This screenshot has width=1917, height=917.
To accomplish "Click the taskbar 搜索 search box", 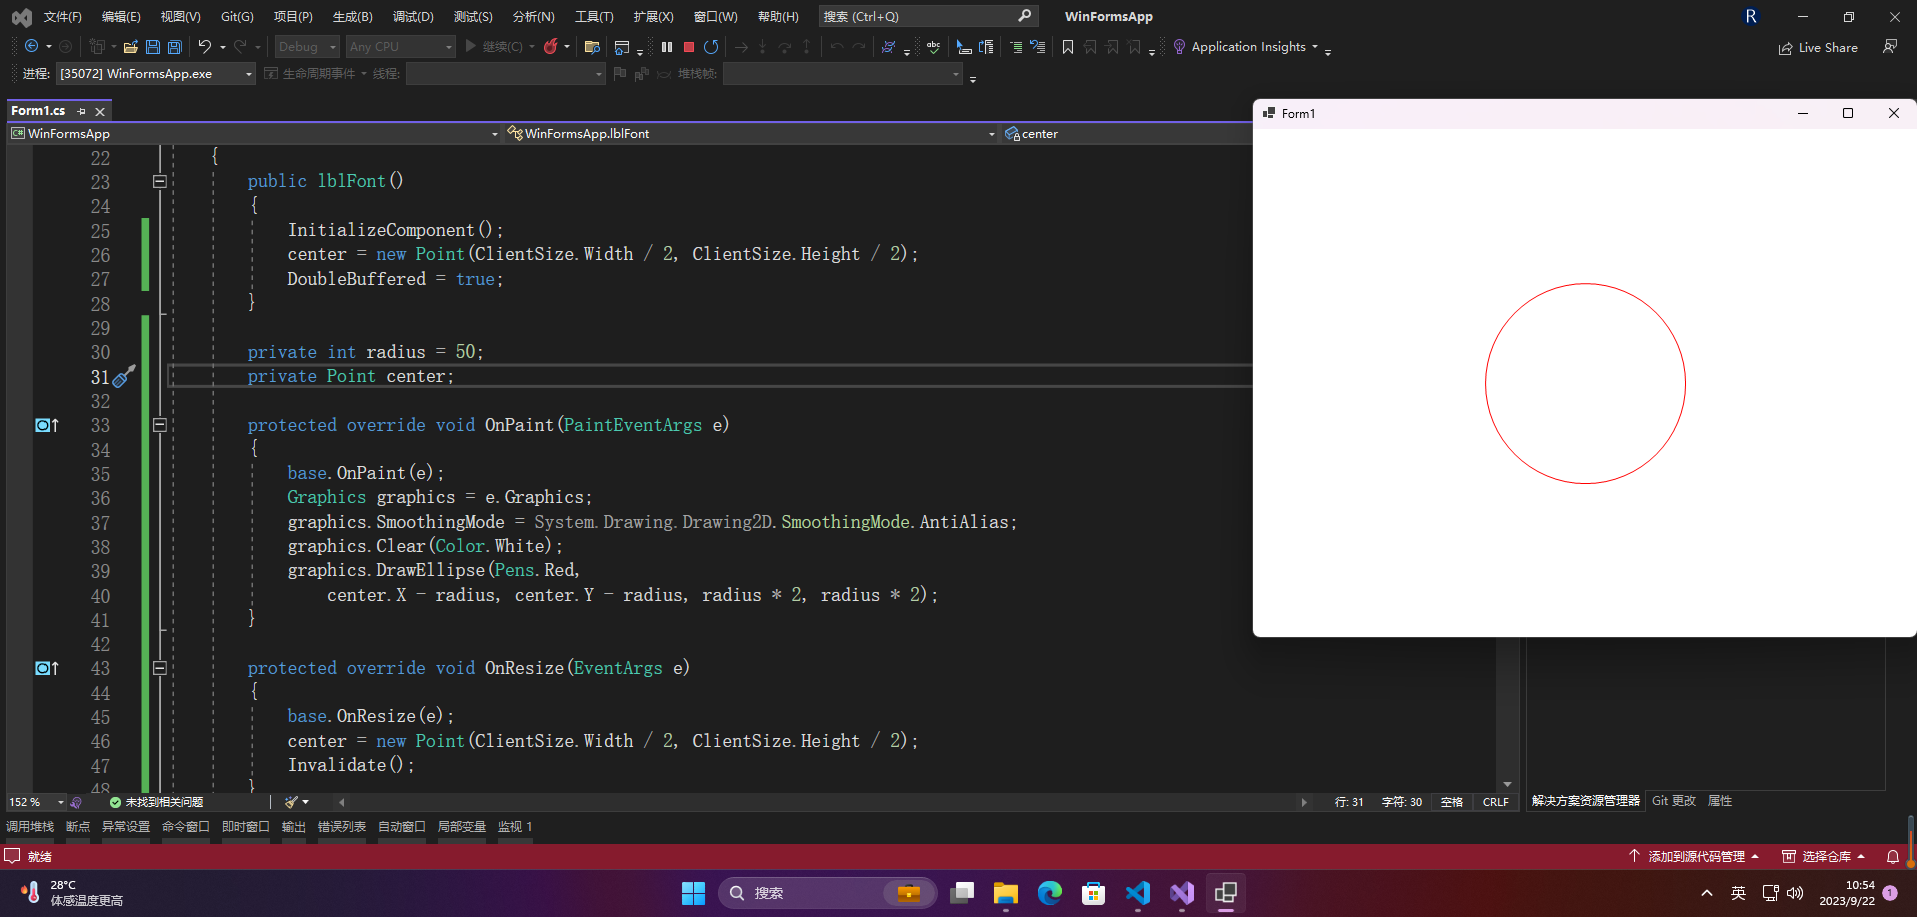I will click(x=827, y=893).
